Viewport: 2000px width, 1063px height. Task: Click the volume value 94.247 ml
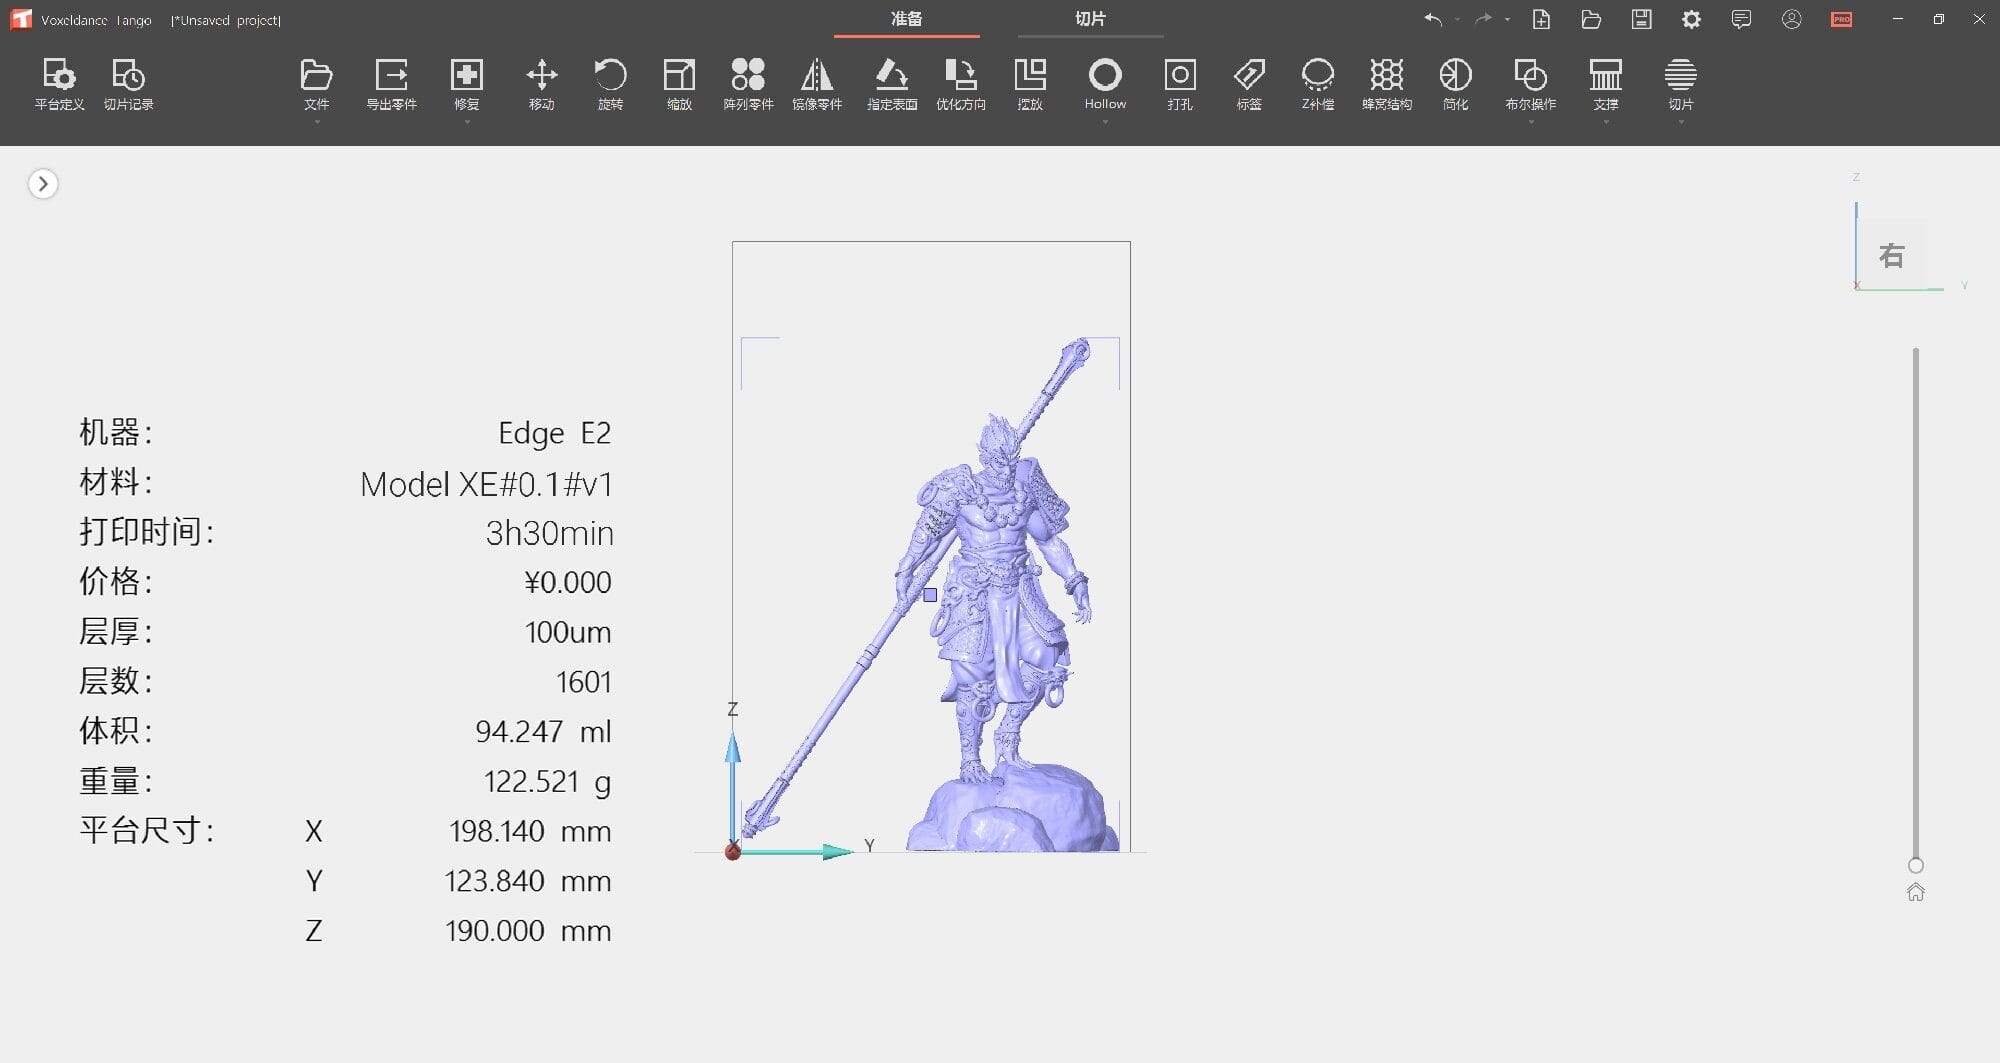[543, 731]
